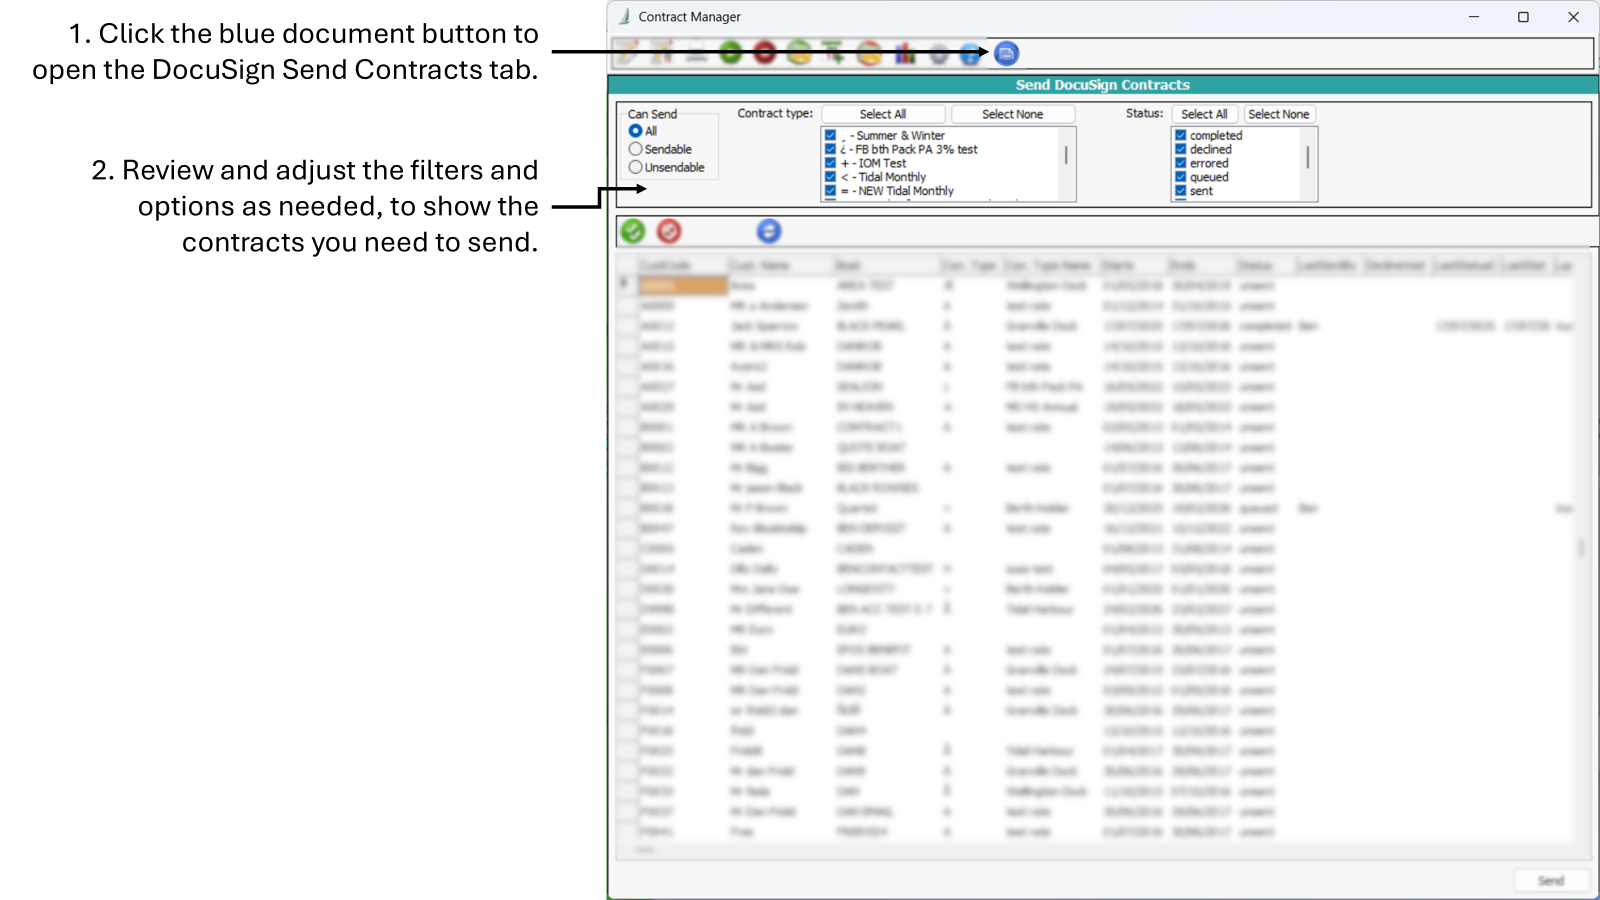Click the red stop icon in the toolbar

[763, 53]
